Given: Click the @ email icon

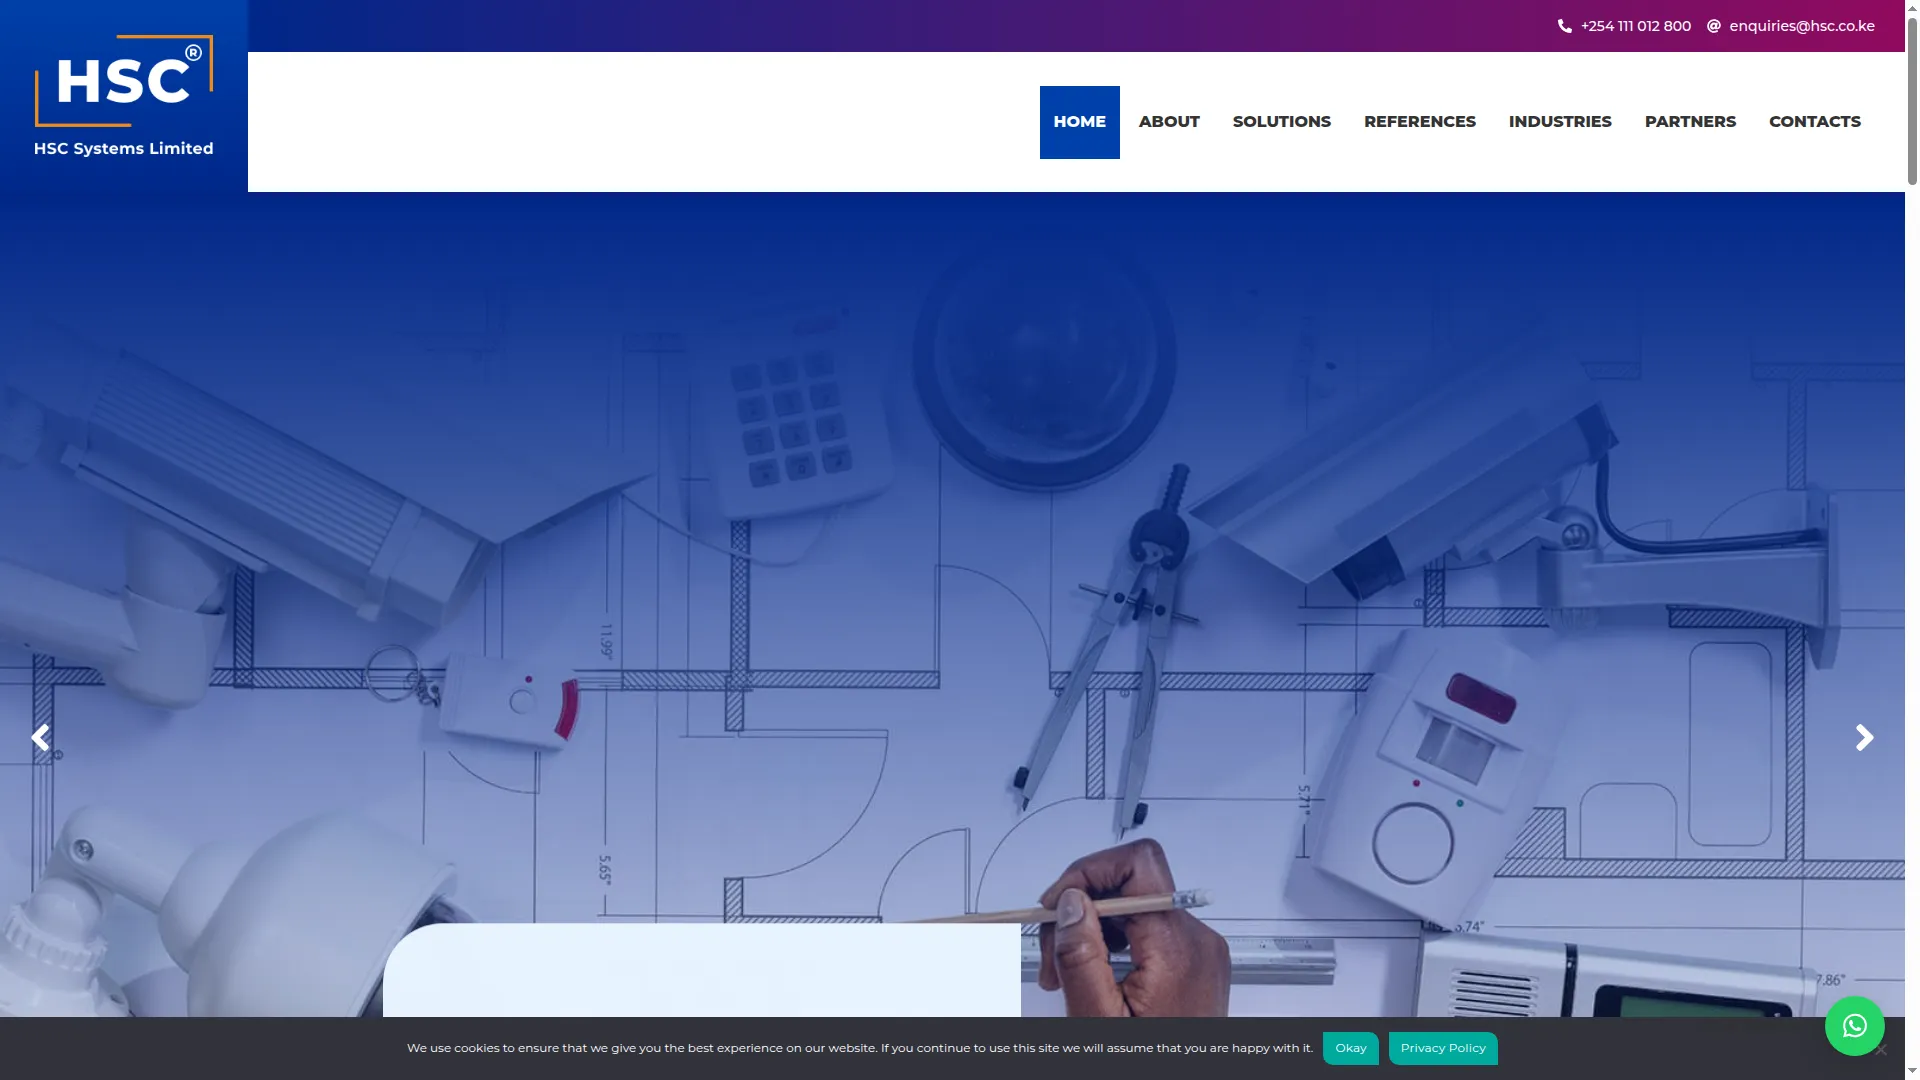Looking at the screenshot, I should click(1713, 26).
